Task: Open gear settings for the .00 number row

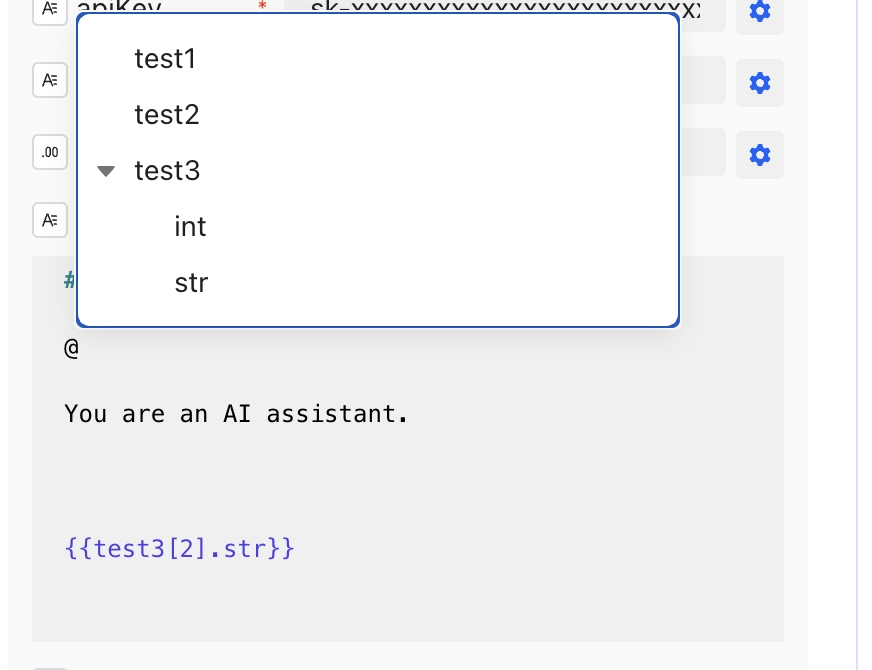Action: click(760, 155)
